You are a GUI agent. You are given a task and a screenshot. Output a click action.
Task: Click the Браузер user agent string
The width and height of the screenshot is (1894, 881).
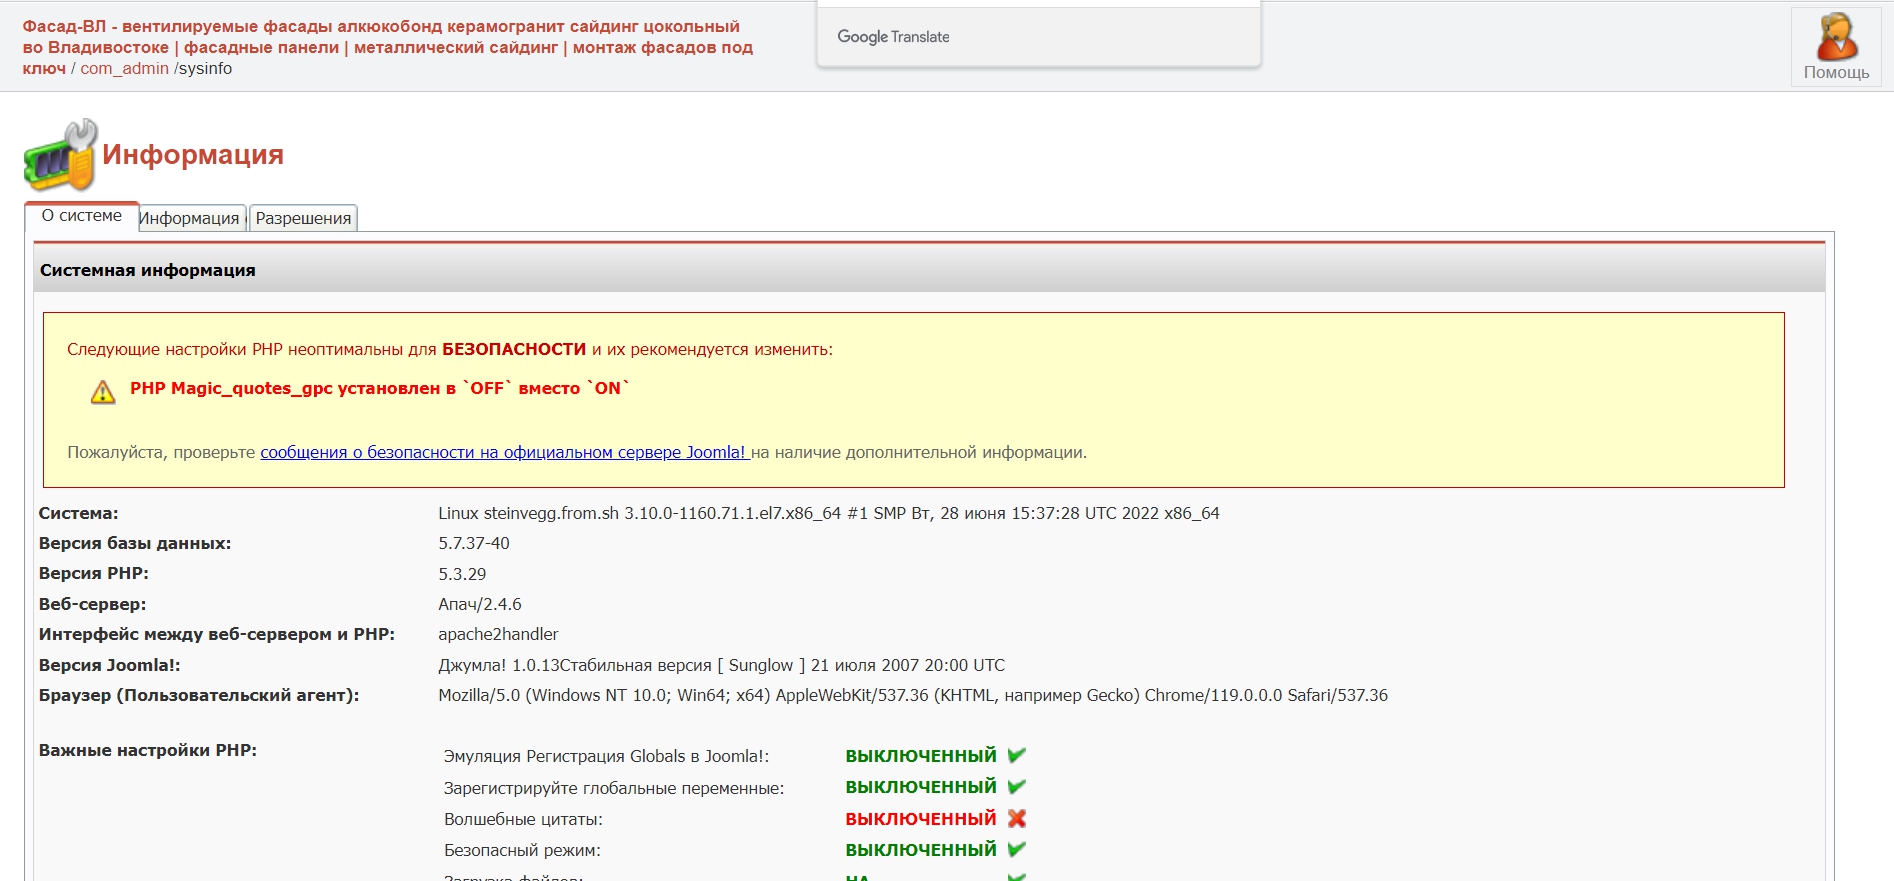coord(912,695)
